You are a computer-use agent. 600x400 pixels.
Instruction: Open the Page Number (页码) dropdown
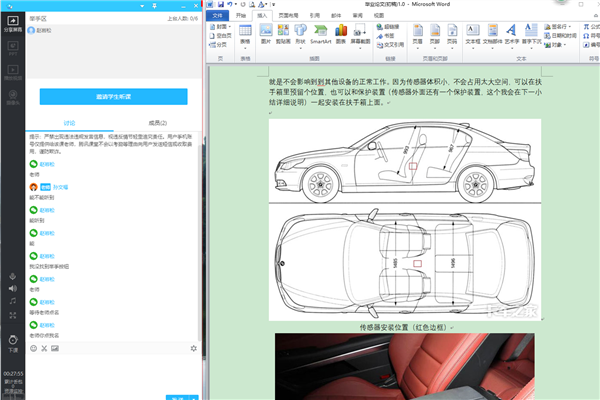(x=452, y=37)
